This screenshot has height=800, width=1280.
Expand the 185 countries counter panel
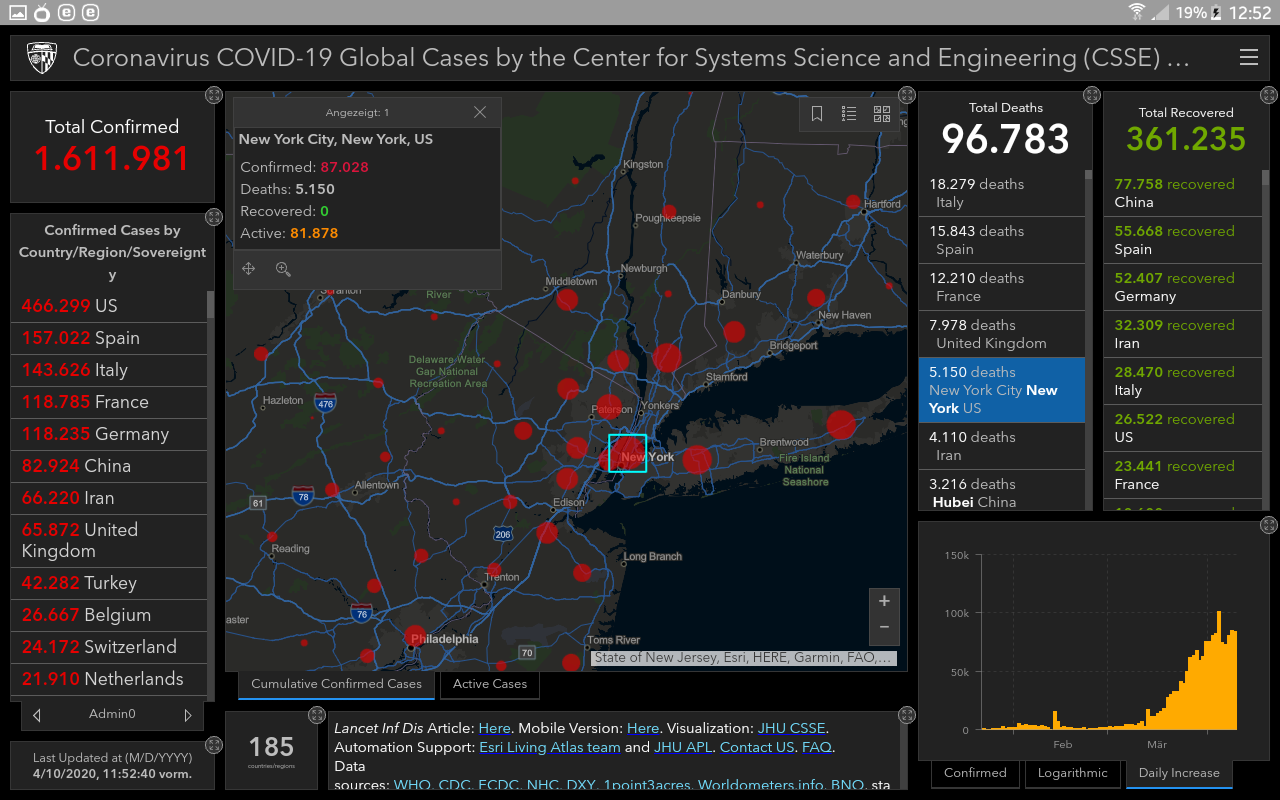click(x=317, y=715)
